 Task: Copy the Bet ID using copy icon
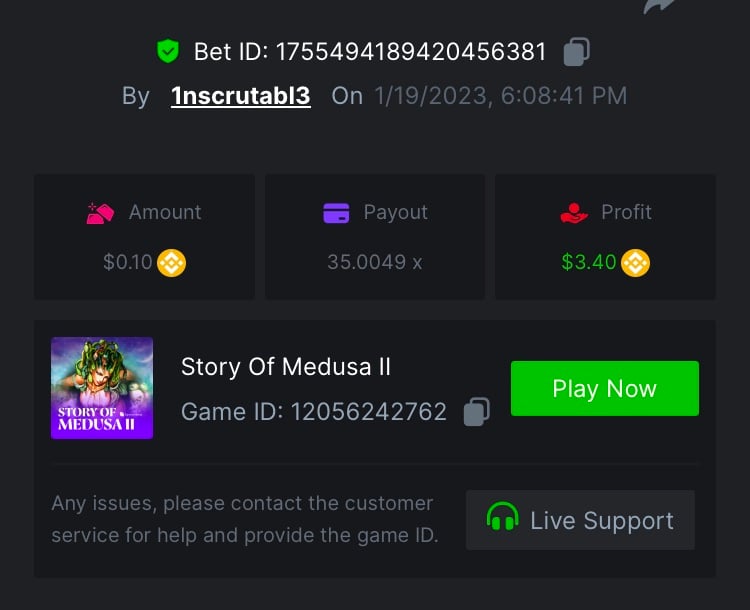576,51
